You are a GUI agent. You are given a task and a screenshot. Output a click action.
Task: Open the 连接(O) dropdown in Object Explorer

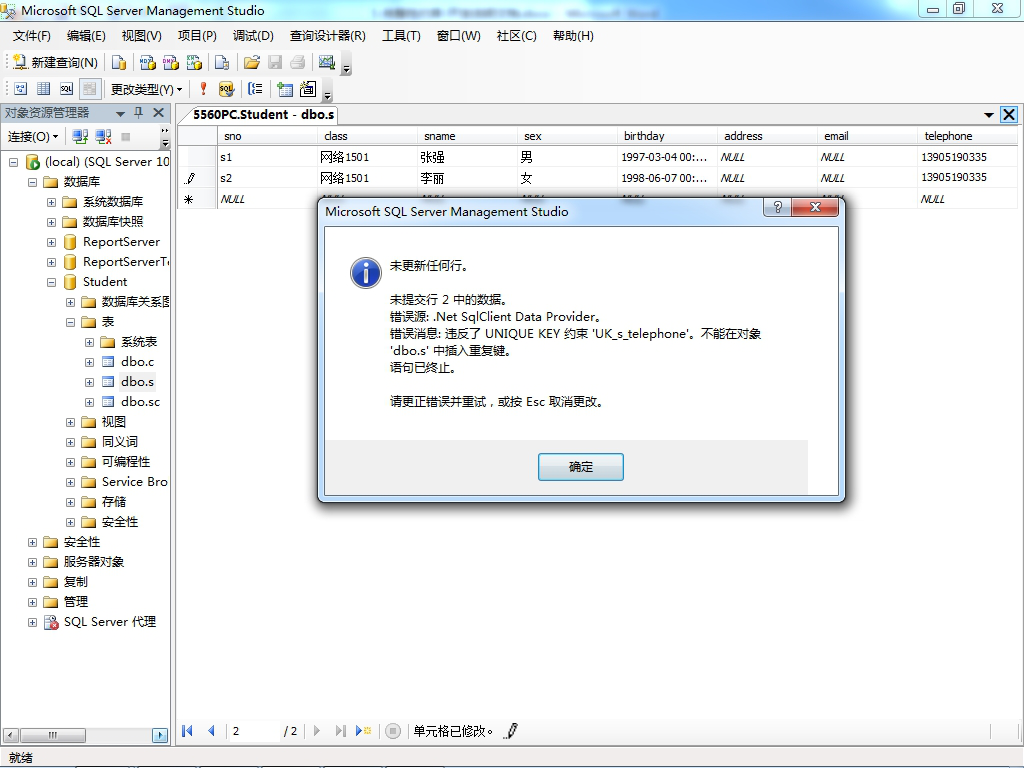33,136
